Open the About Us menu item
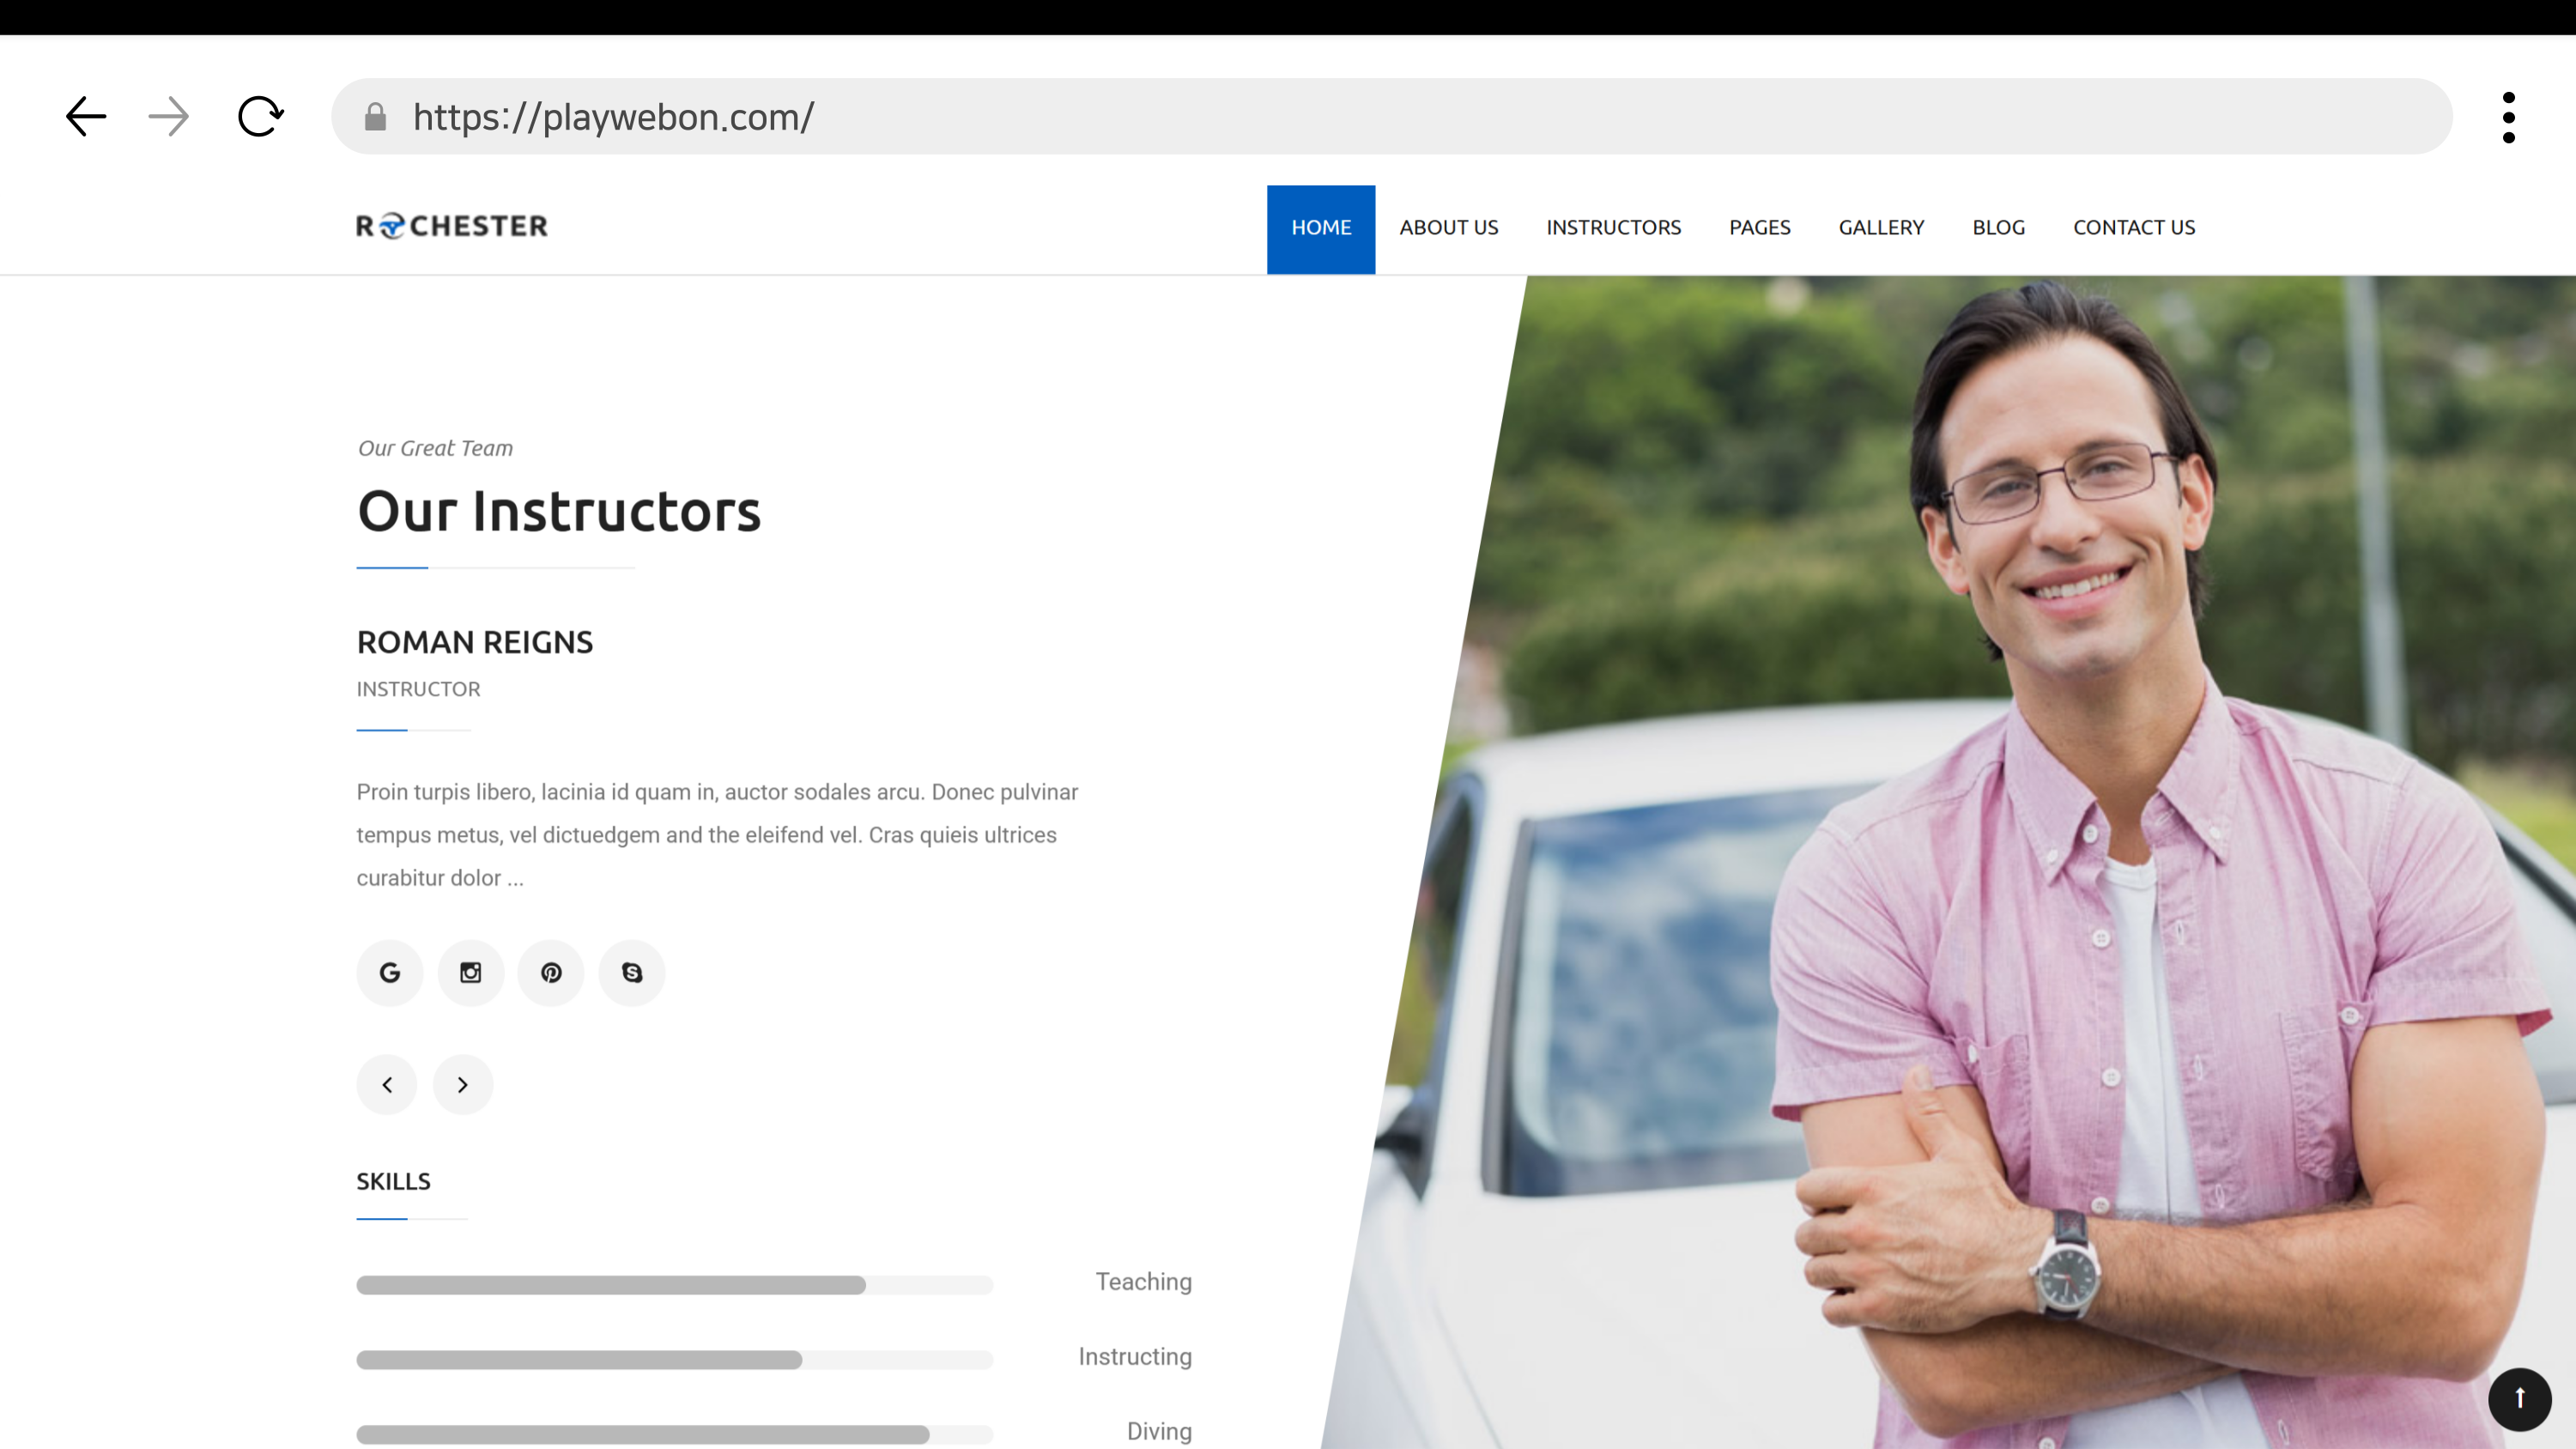 [x=1448, y=228]
